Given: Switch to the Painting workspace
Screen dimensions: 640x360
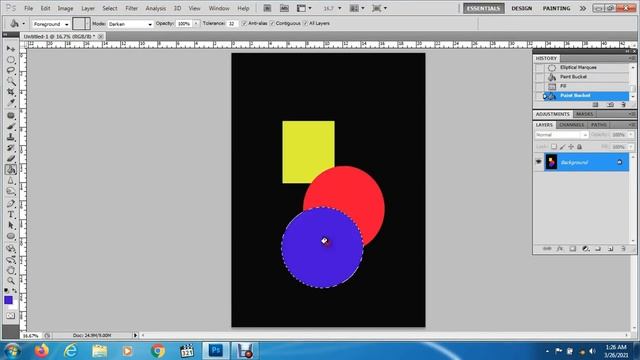Looking at the screenshot, I should [x=556, y=8].
